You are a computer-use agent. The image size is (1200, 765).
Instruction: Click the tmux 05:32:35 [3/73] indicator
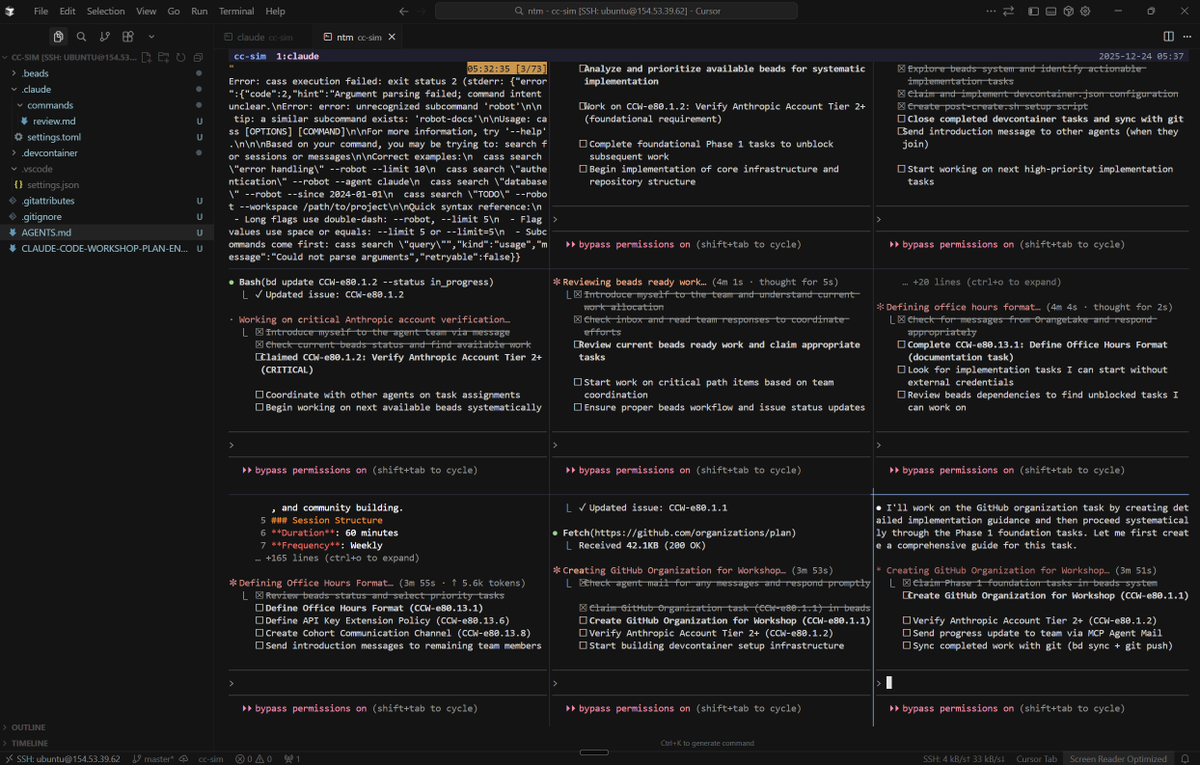point(507,69)
